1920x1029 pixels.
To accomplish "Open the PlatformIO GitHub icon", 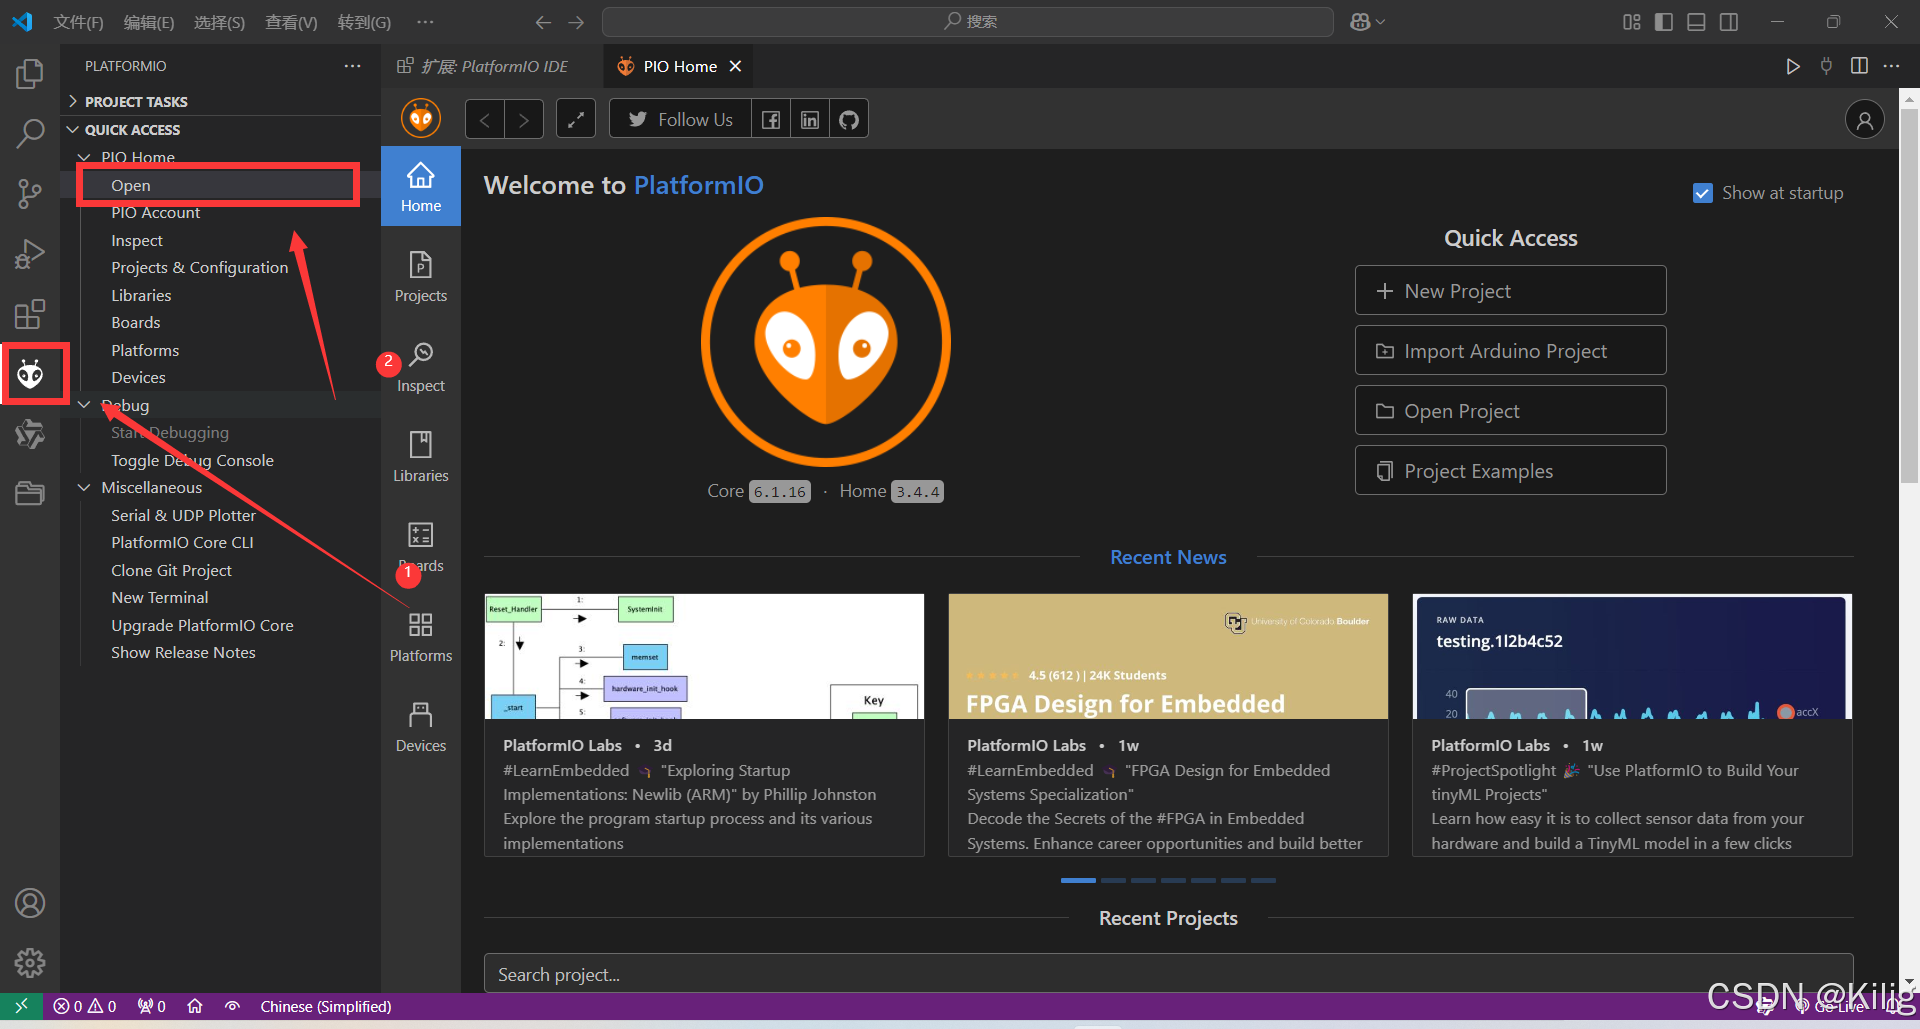I will point(849,120).
